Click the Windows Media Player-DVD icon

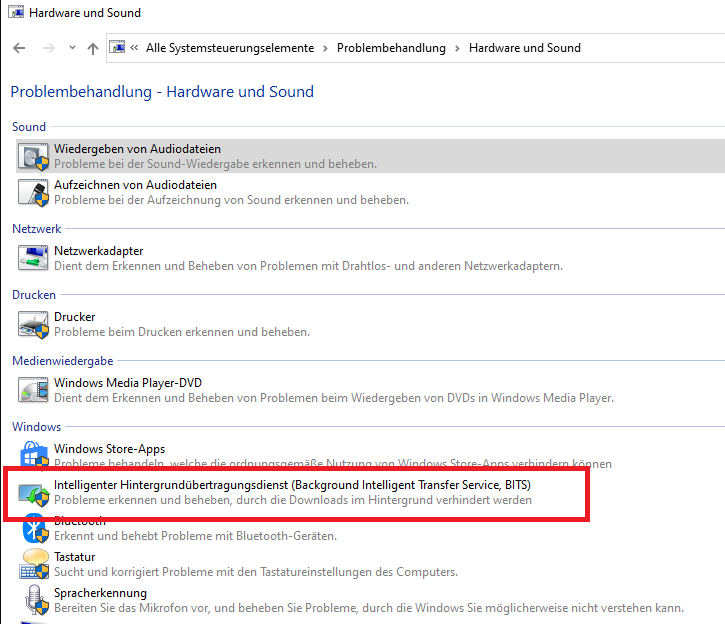(x=33, y=390)
